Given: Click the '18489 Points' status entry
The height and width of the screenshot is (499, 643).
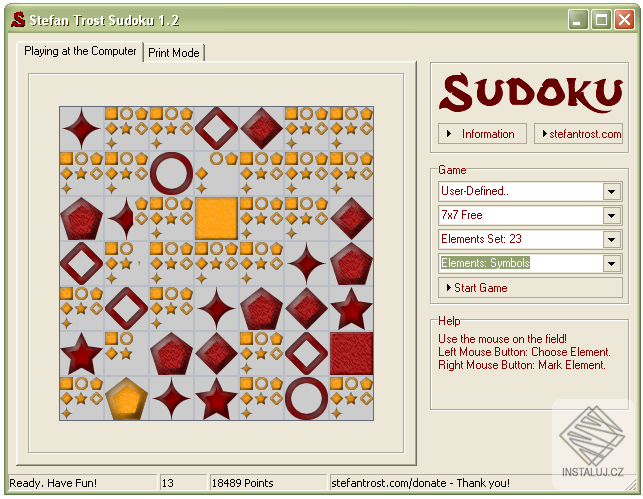Looking at the screenshot, I should click(242, 483).
